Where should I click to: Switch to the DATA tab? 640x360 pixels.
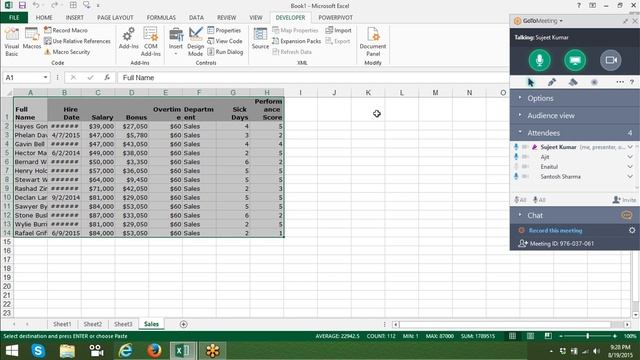pyautogui.click(x=196, y=18)
